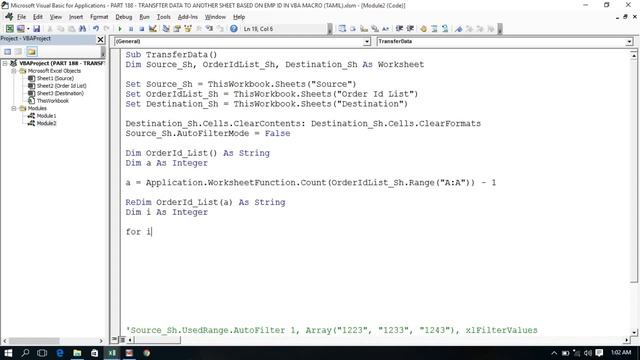The width and height of the screenshot is (640, 360).
Task: Click the List Properties/Methods icon
Action: point(342,29)
